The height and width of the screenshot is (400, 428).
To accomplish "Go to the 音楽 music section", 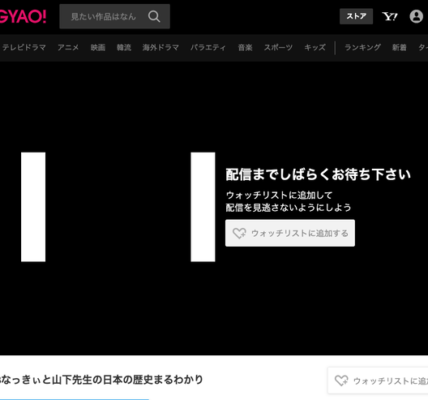I will pos(245,48).
